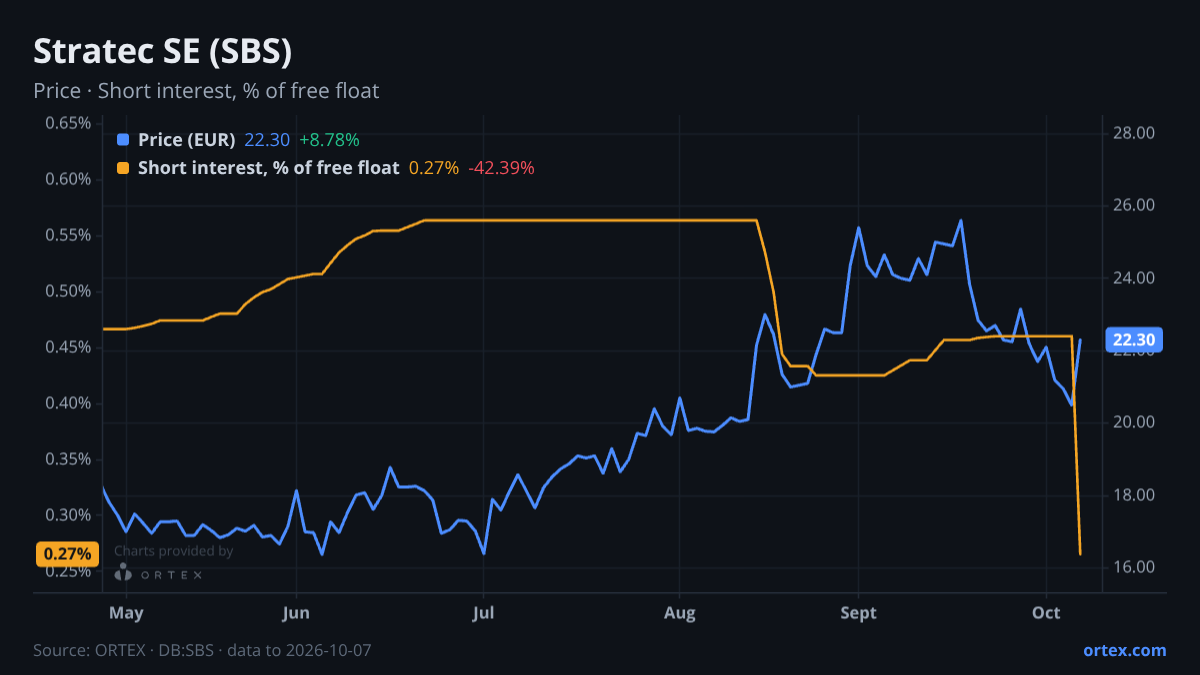Click the blue Price legend color swatch

123,140
